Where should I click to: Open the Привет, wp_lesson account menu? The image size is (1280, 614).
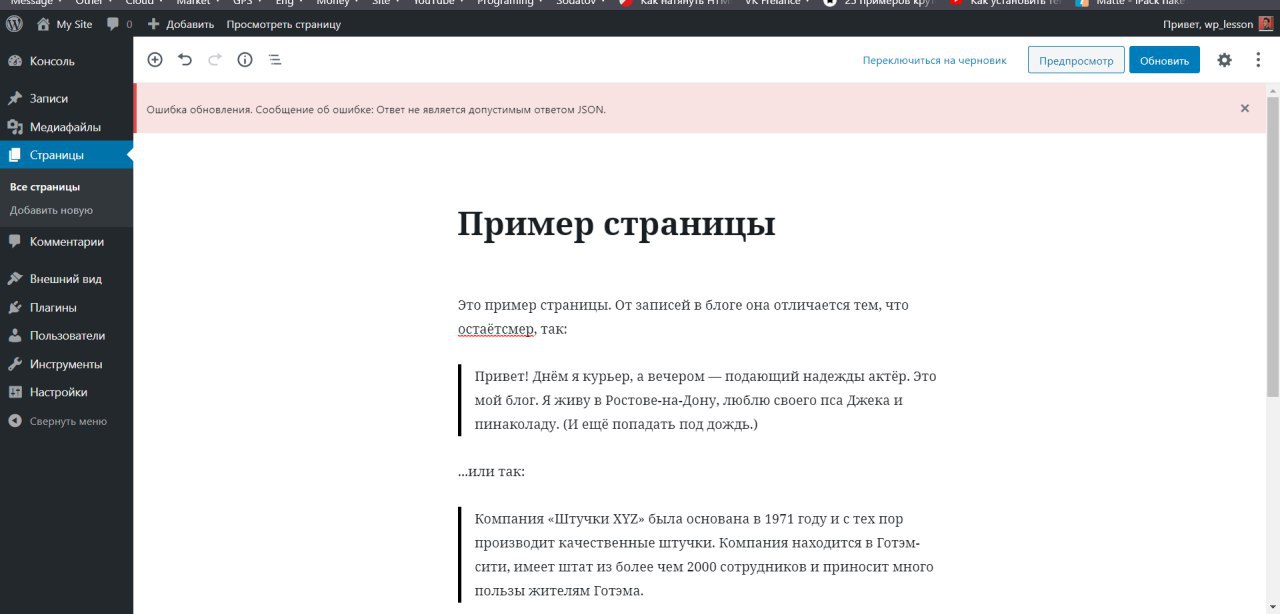1218,24
